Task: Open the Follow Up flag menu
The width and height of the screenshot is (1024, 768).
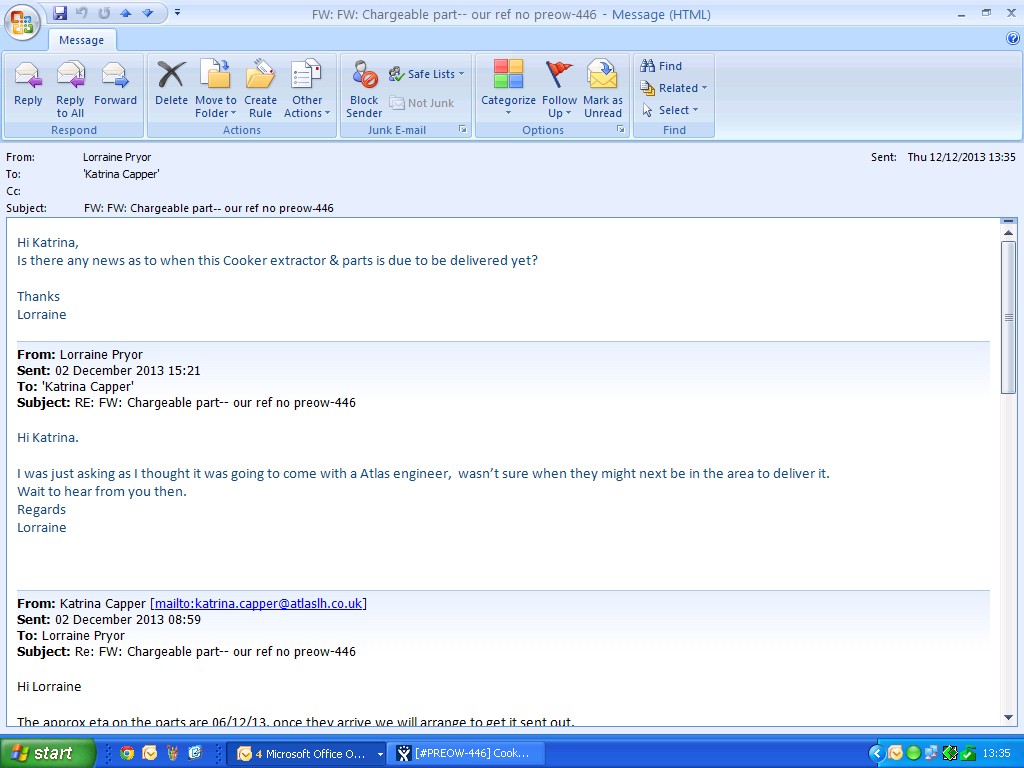Action: [x=559, y=88]
